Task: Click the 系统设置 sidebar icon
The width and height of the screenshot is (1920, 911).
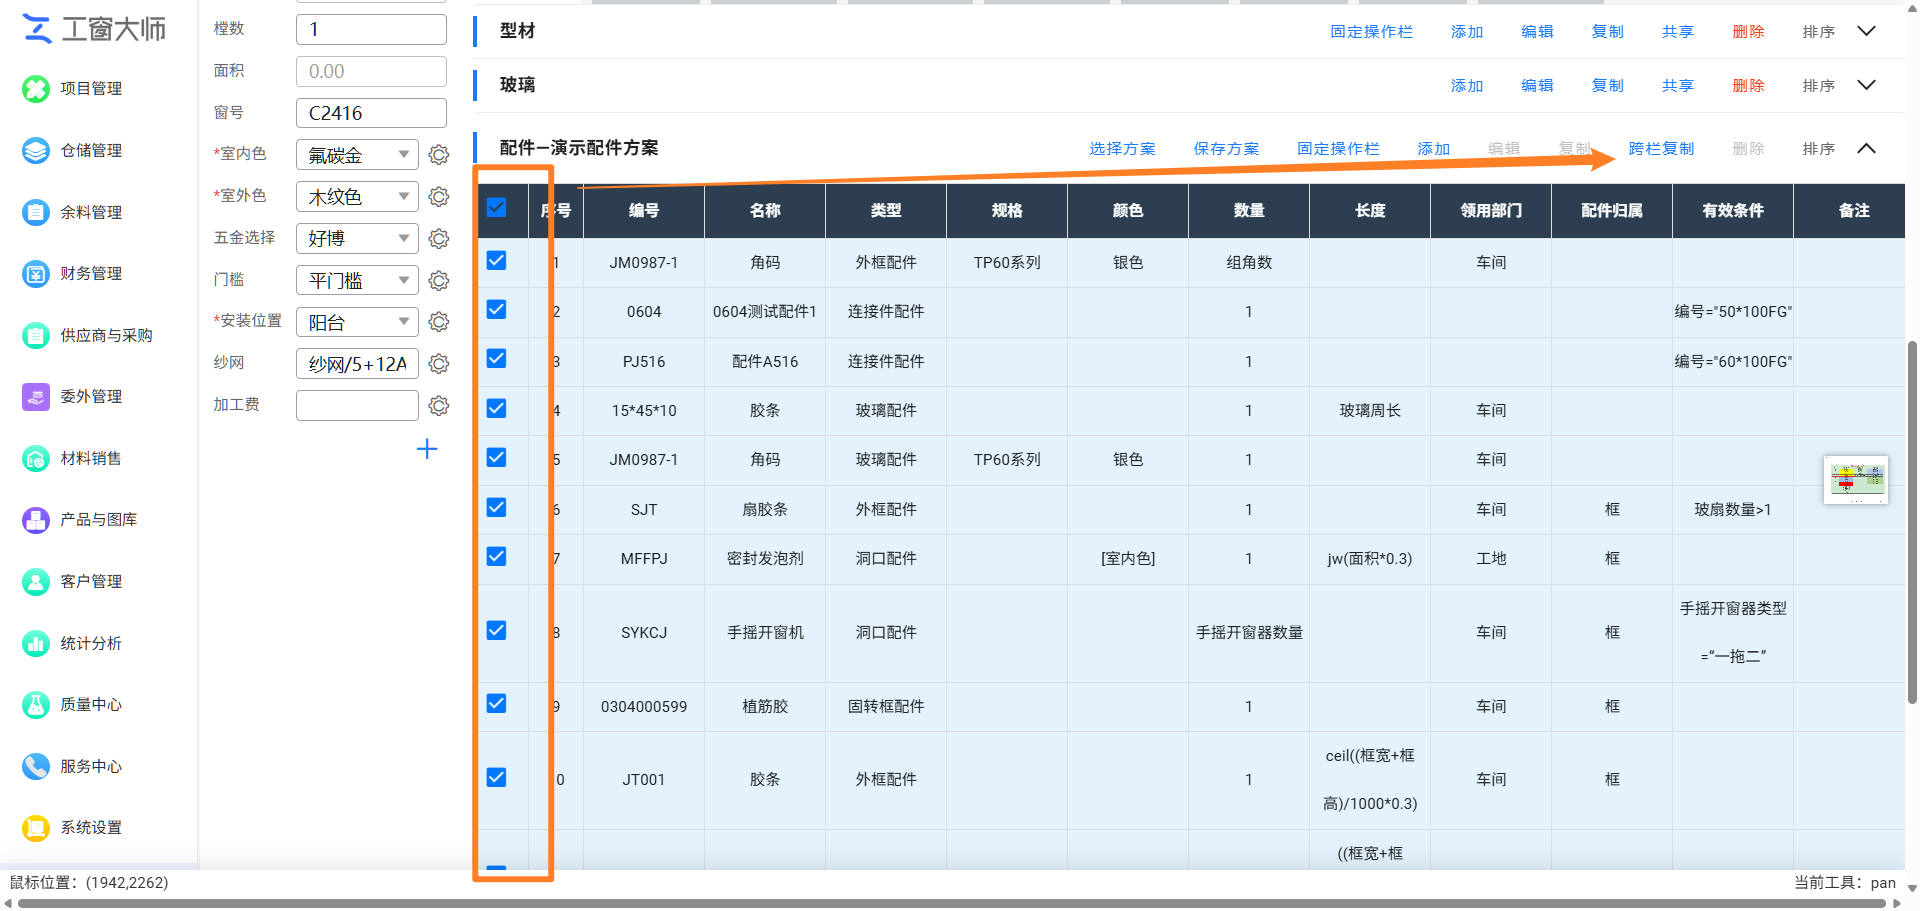Action: (x=36, y=828)
